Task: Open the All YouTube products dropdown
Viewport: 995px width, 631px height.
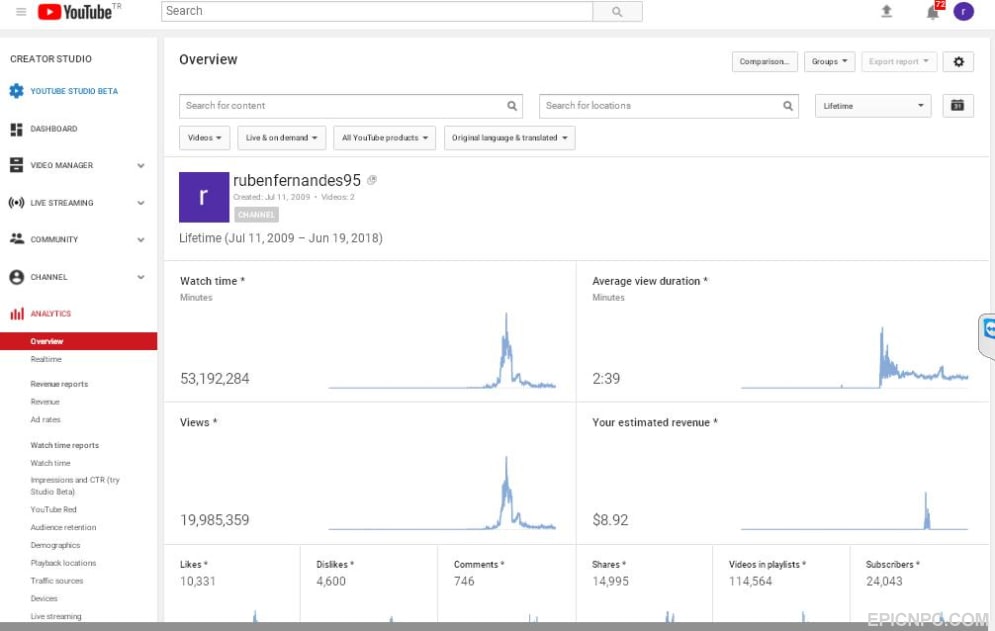Action: pos(385,138)
